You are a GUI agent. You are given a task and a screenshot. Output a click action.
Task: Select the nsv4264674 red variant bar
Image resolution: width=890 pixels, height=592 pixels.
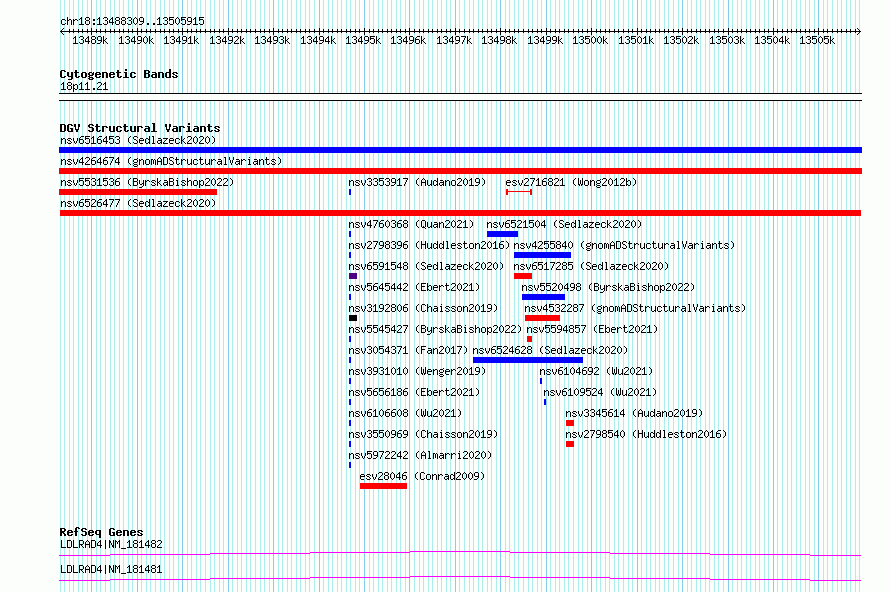point(460,171)
